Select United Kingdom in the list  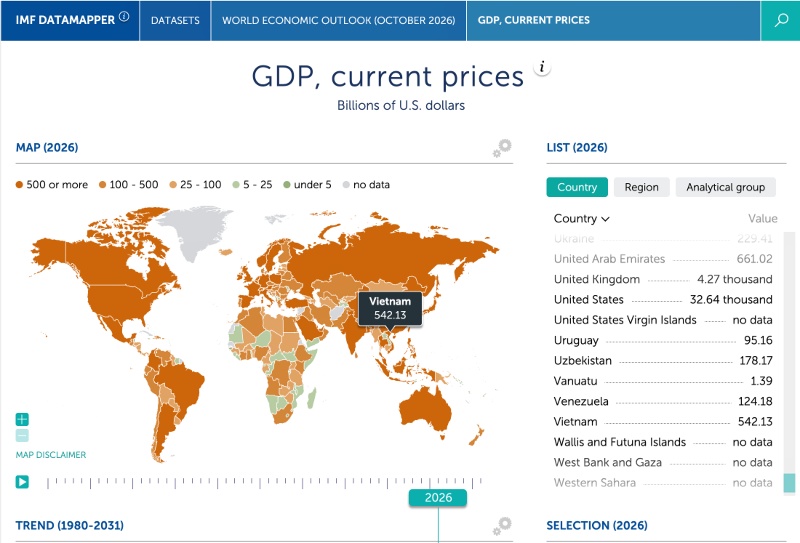coord(663,279)
